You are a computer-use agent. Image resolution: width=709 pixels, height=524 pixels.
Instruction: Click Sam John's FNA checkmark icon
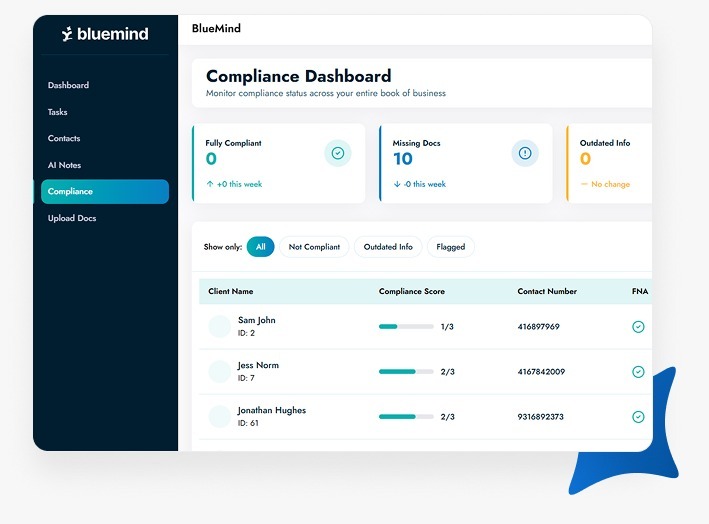638,326
